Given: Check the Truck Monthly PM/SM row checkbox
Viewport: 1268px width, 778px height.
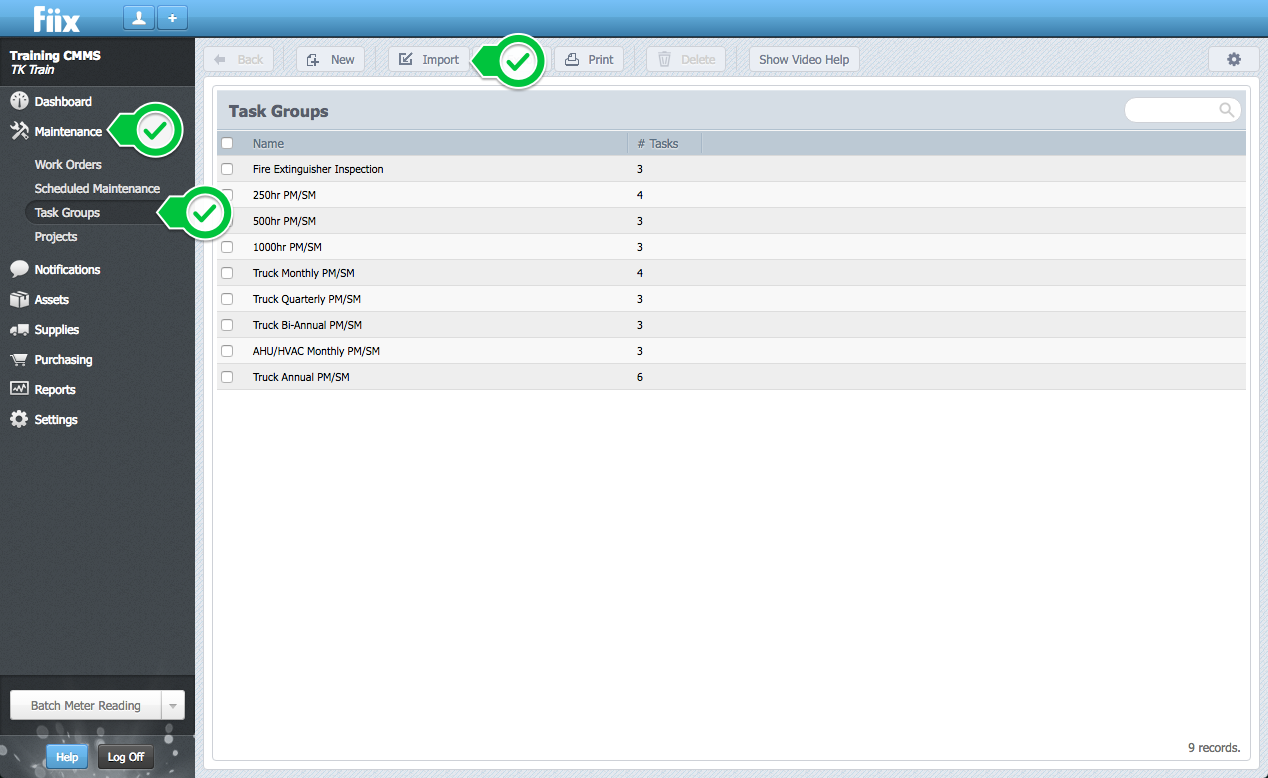Looking at the screenshot, I should (227, 273).
